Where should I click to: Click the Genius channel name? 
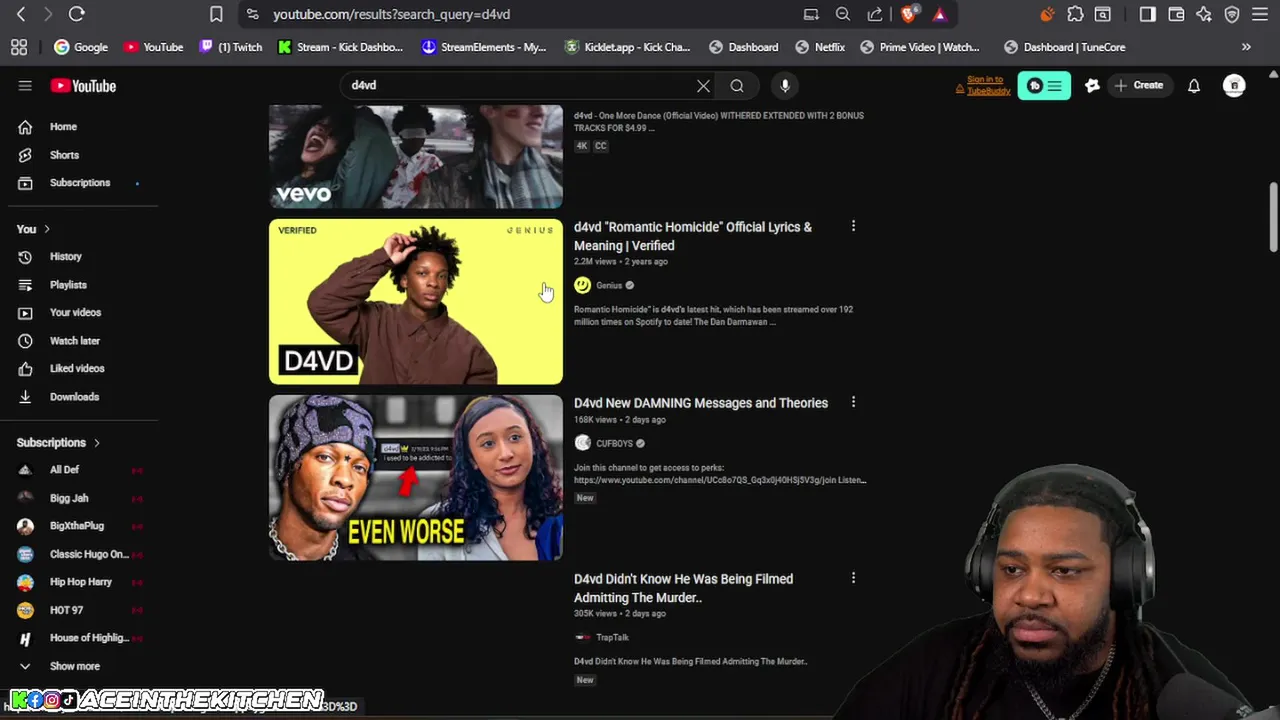(x=609, y=286)
